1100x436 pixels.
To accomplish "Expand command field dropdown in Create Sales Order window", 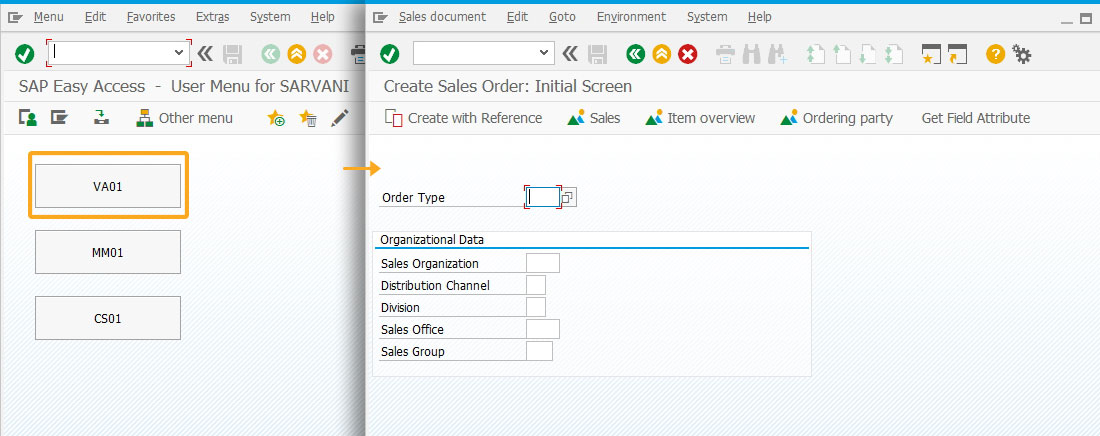I will point(544,53).
